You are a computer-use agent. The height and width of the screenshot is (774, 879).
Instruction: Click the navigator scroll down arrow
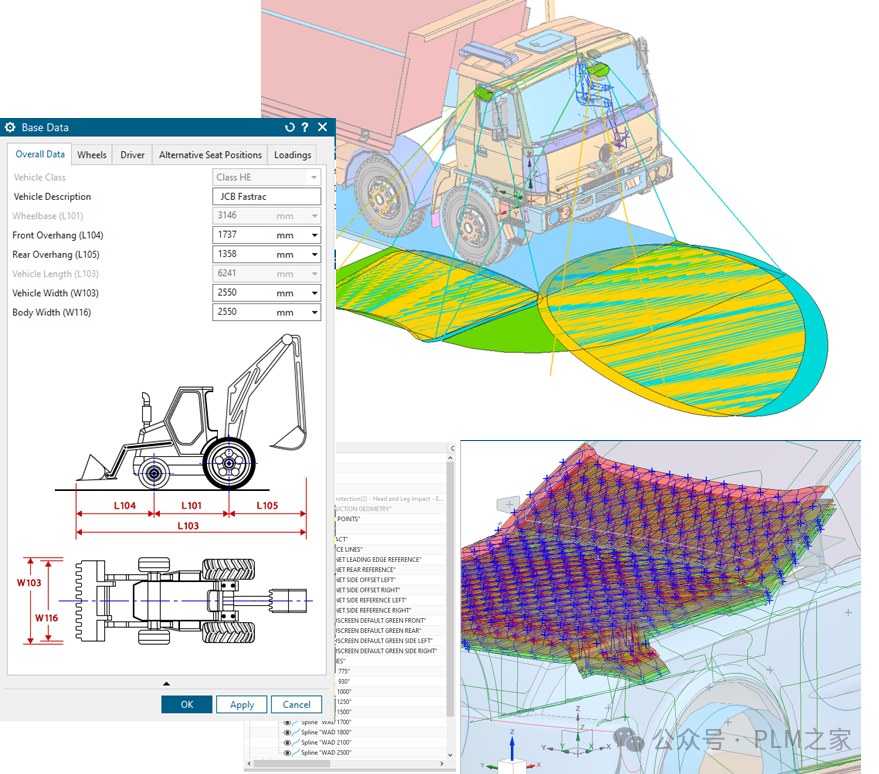point(450,755)
